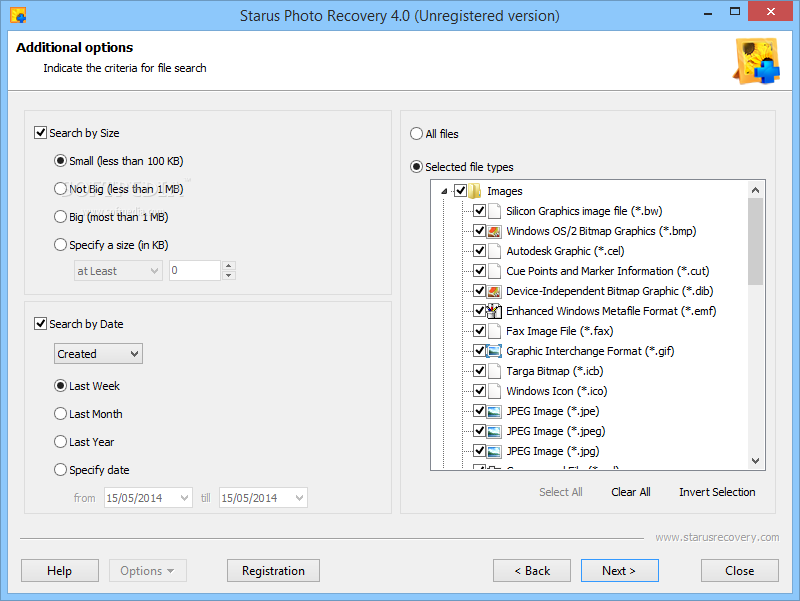This screenshot has width=800, height=601.
Task: Go to previous step with Back button
Action: coord(532,570)
